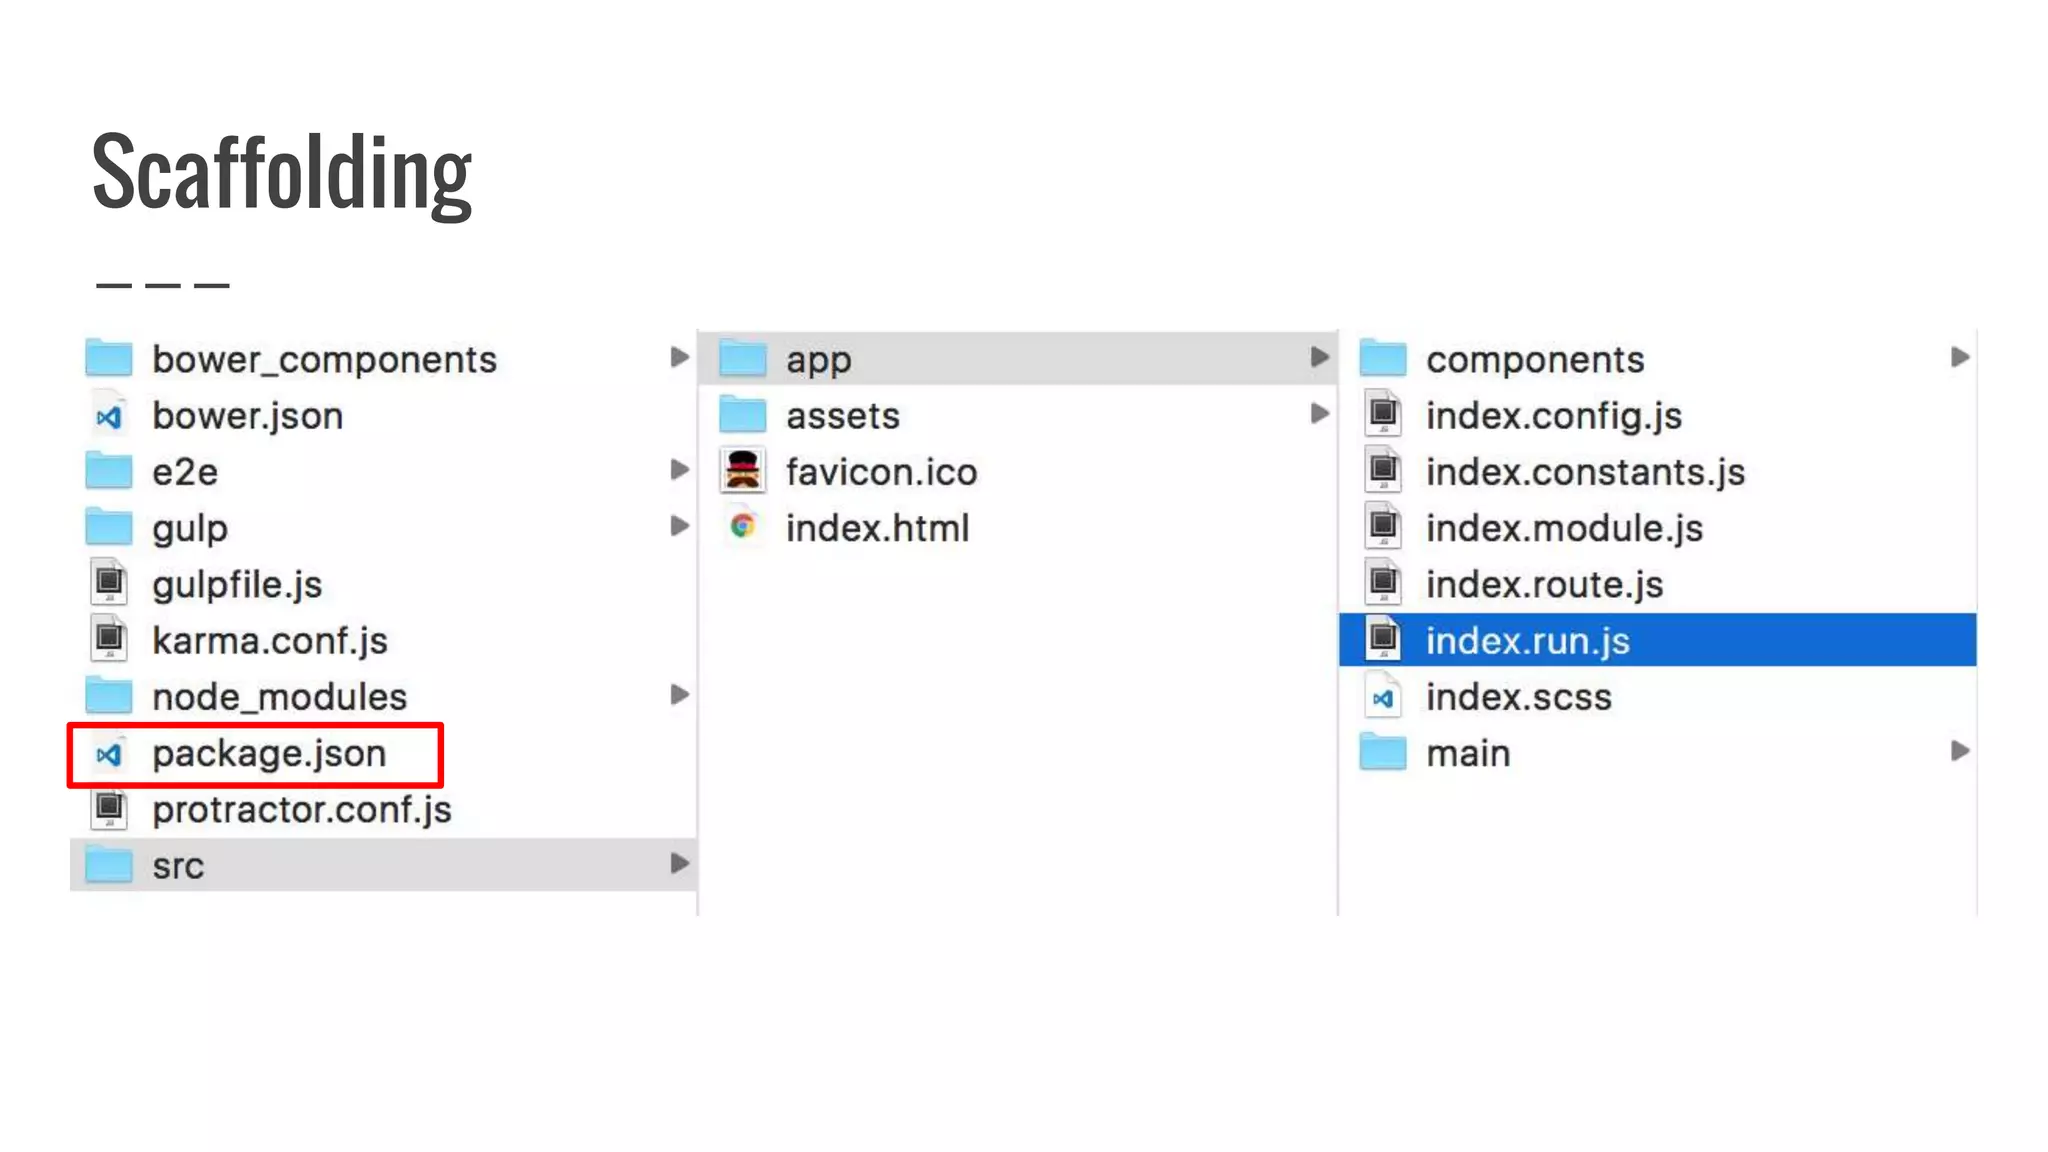Click the VS Code icon beside bower.json
This screenshot has height=1152, width=2048.
tap(109, 416)
